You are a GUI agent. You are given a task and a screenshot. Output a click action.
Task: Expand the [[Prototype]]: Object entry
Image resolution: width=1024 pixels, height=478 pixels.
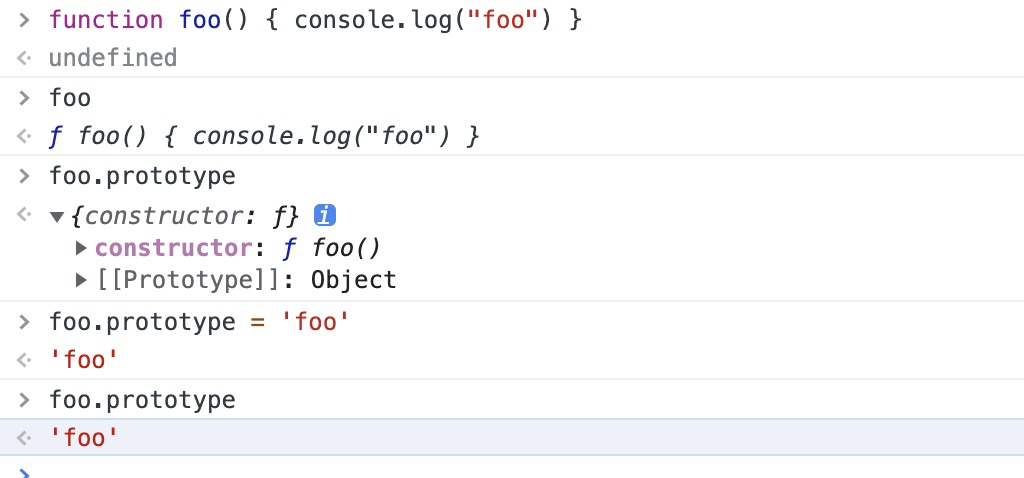pyautogui.click(x=82, y=280)
